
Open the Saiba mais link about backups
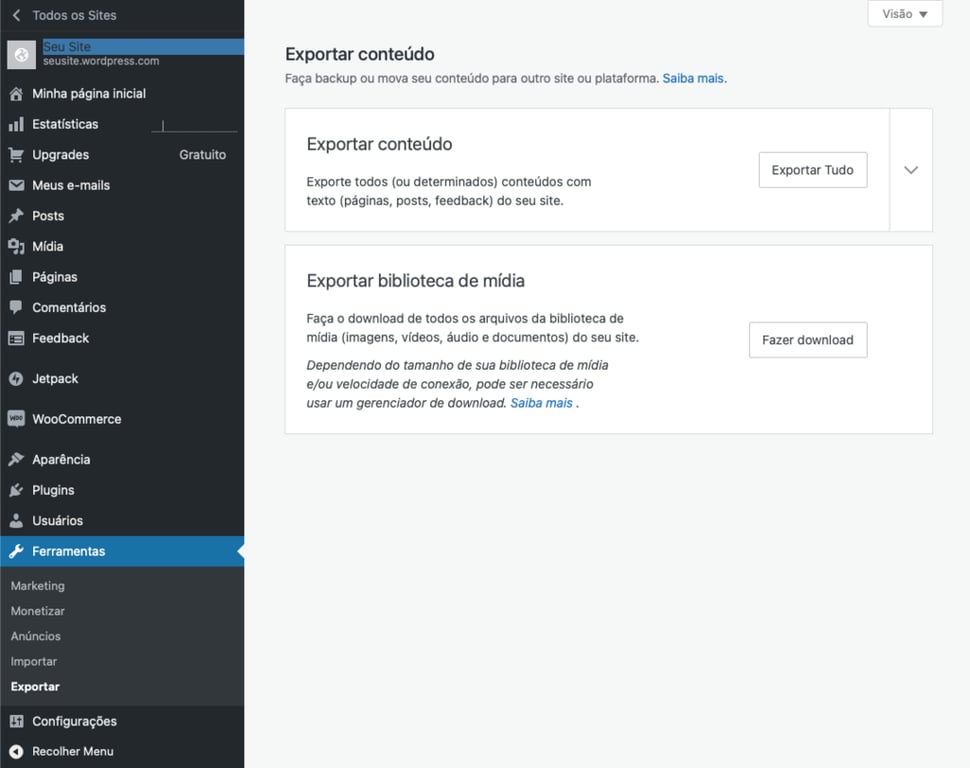(692, 78)
